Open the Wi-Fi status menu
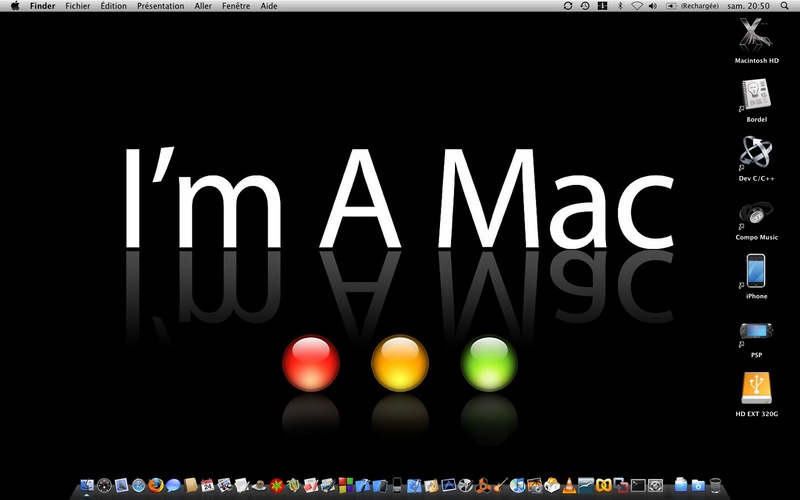800x500 pixels. pos(636,6)
